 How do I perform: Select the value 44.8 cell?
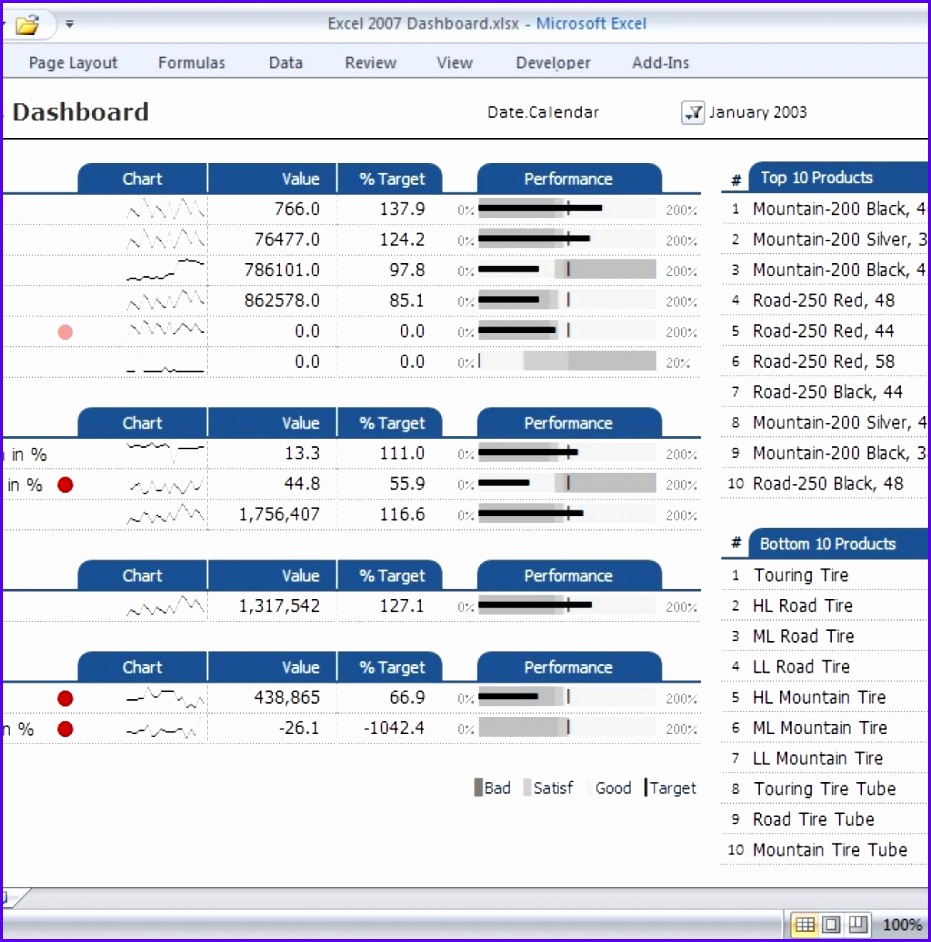coord(273,484)
